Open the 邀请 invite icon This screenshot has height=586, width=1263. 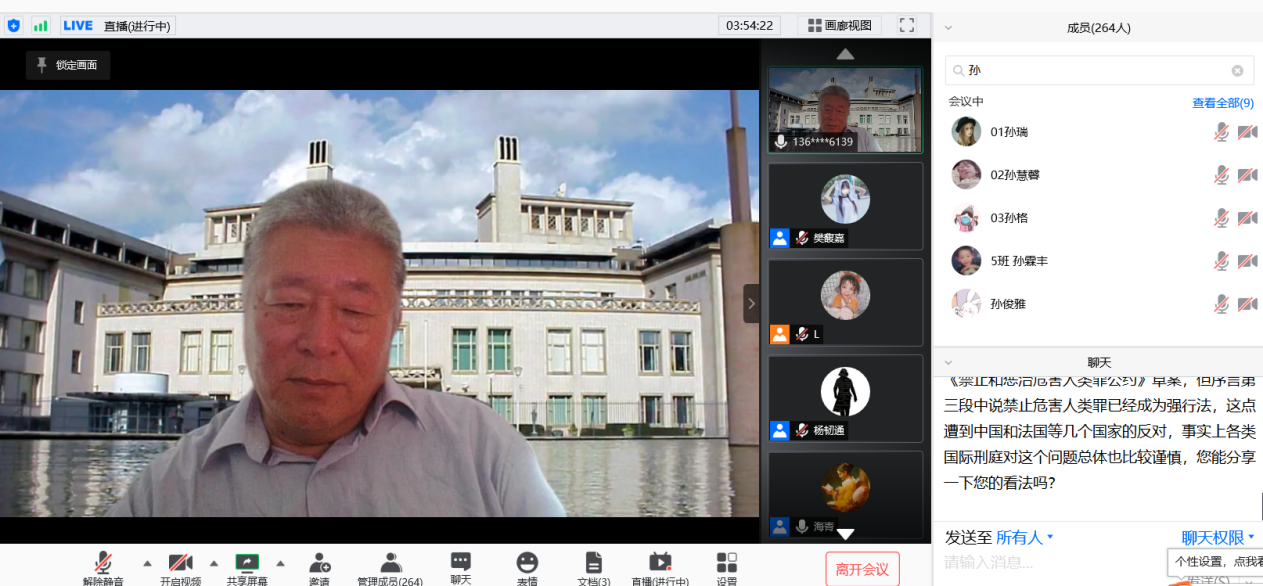(319, 563)
